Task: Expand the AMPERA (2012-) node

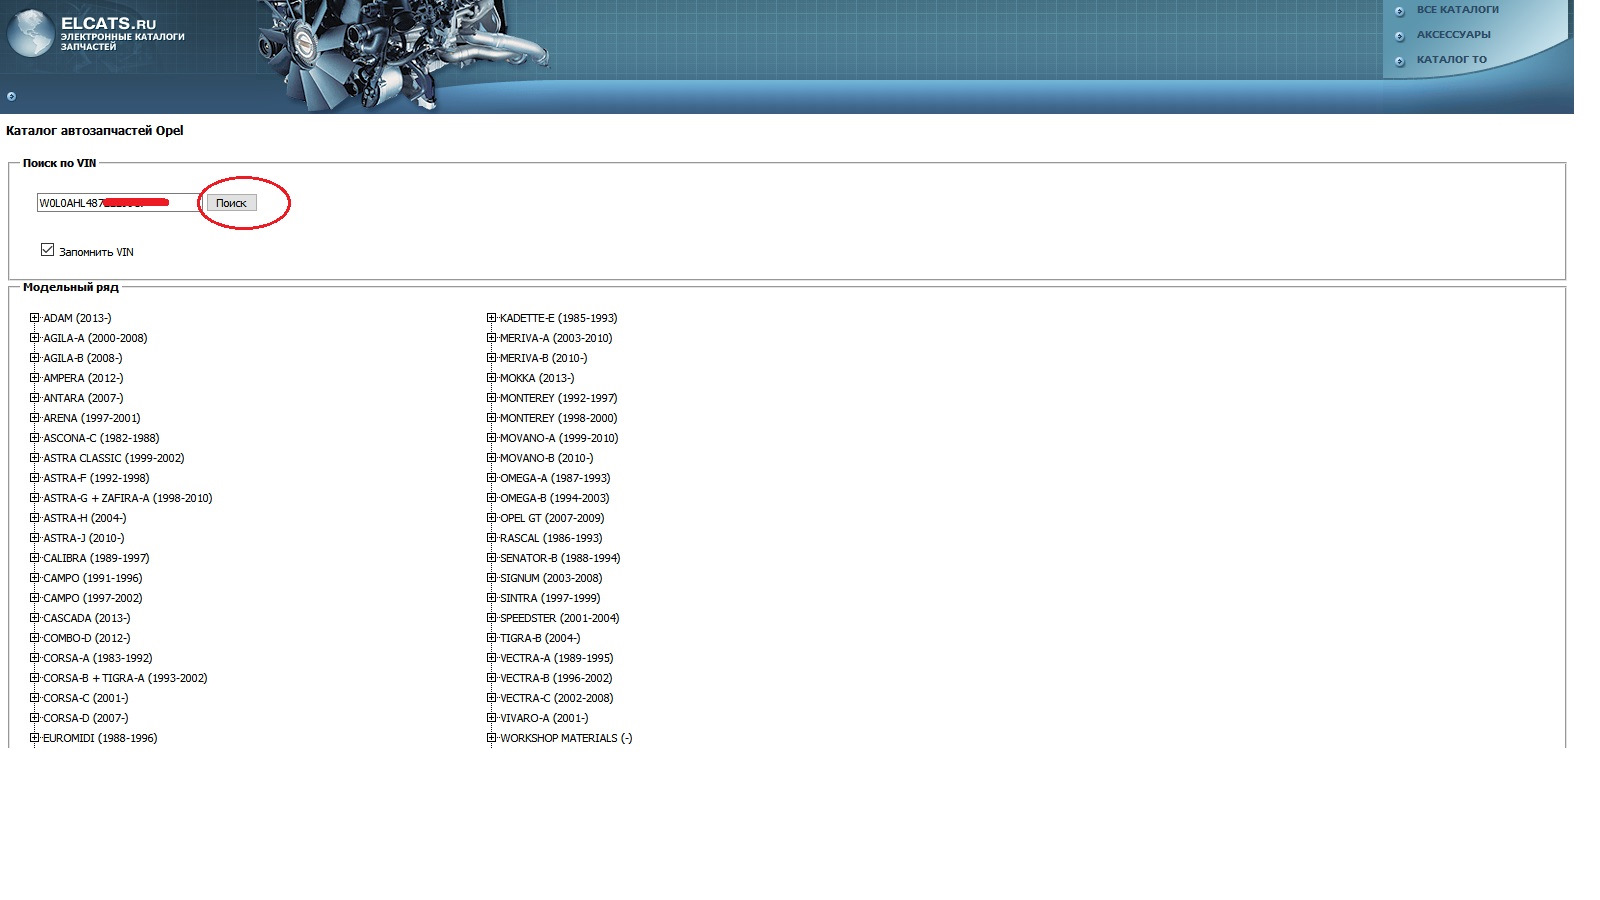Action: pos(35,378)
